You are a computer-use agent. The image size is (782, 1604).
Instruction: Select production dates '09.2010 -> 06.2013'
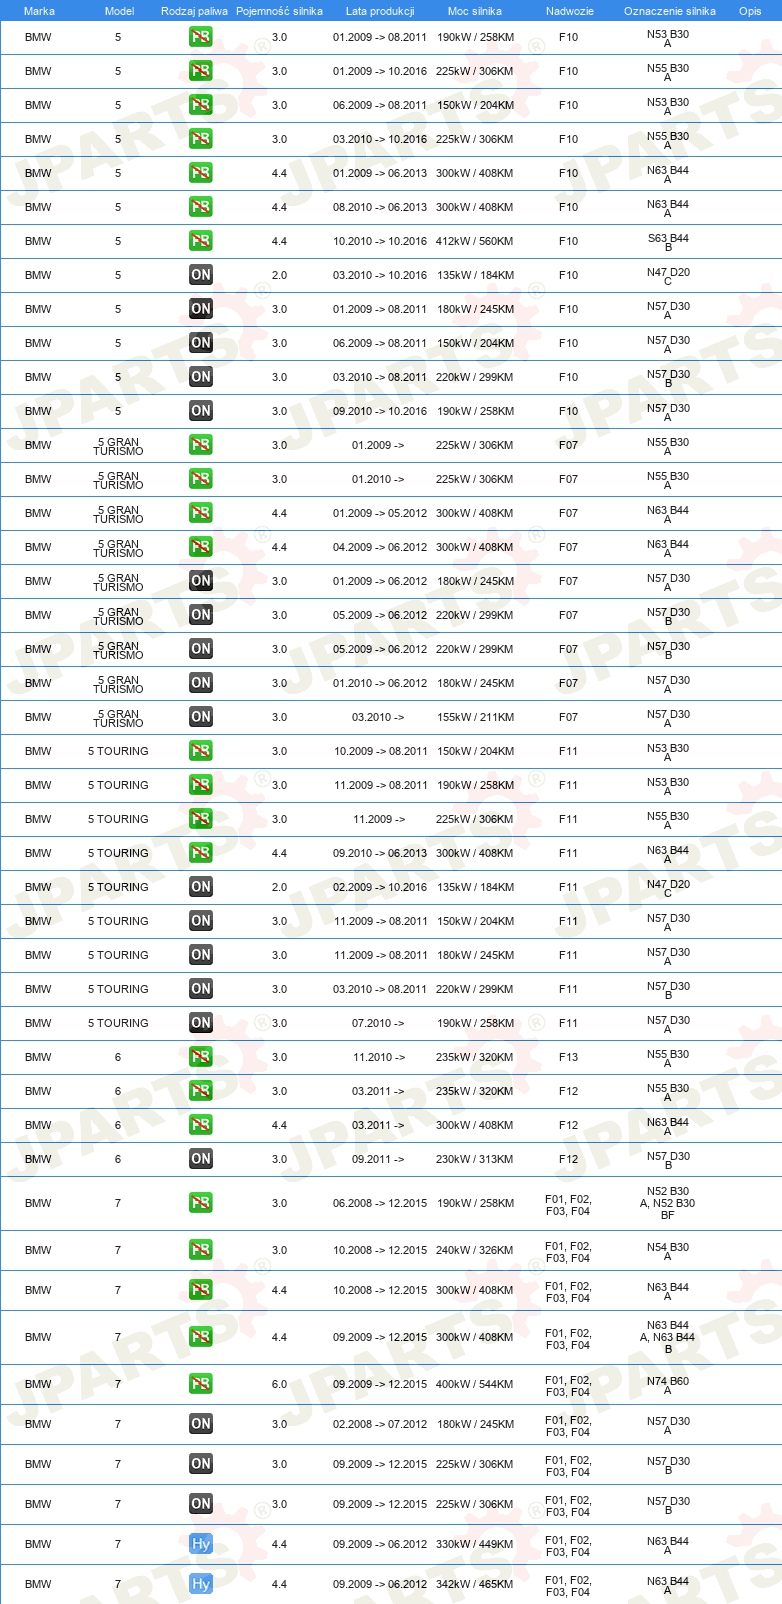380,853
